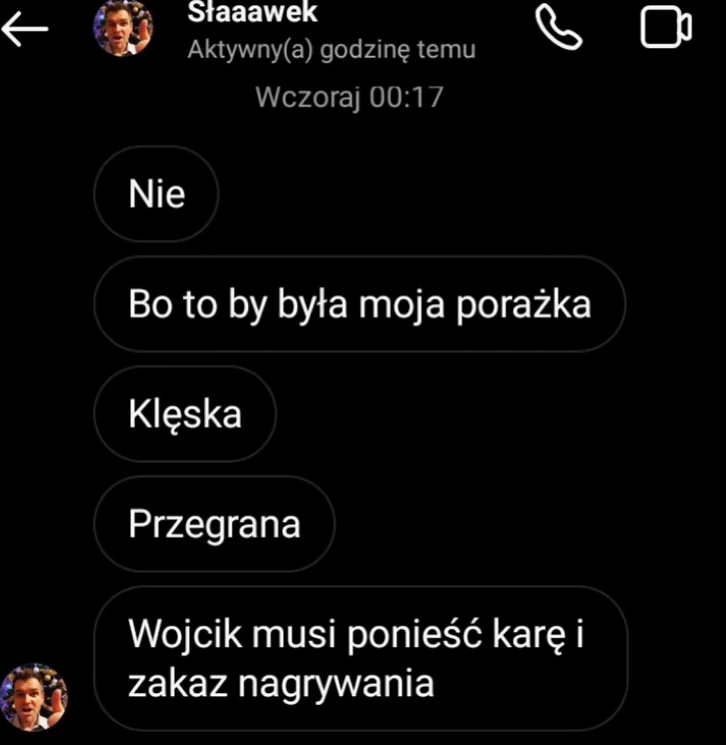
Task: Tap "zakaz nagrywania" text in last message
Action: [281, 683]
